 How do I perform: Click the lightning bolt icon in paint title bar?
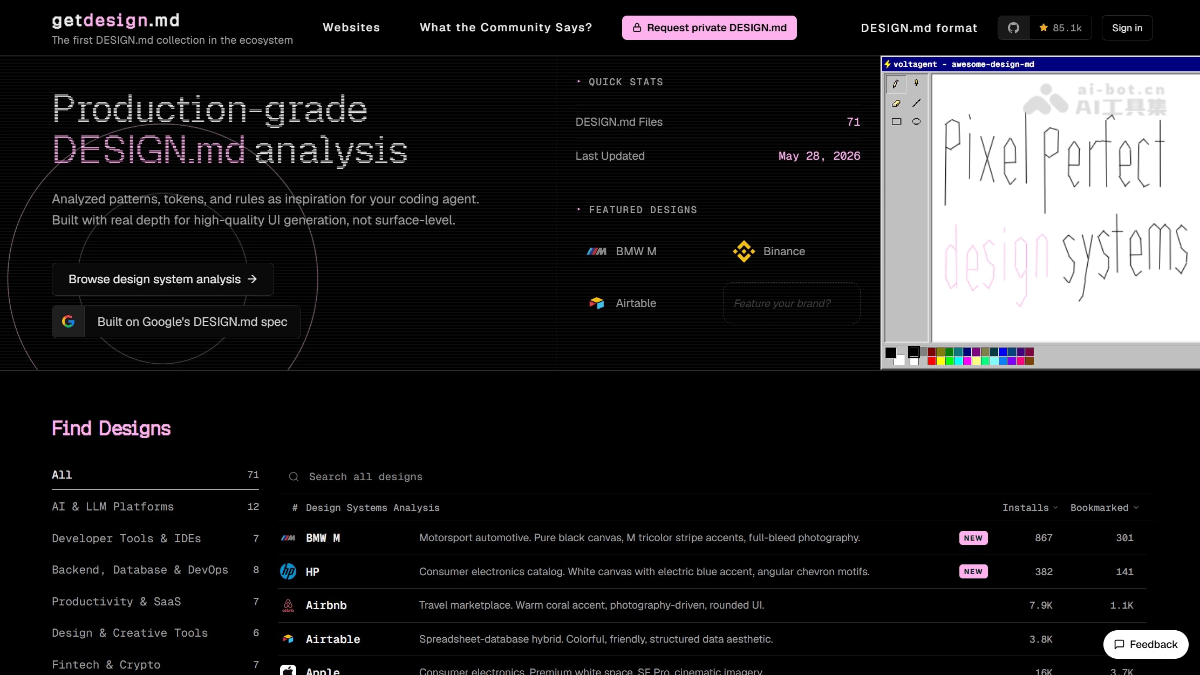(x=887, y=64)
